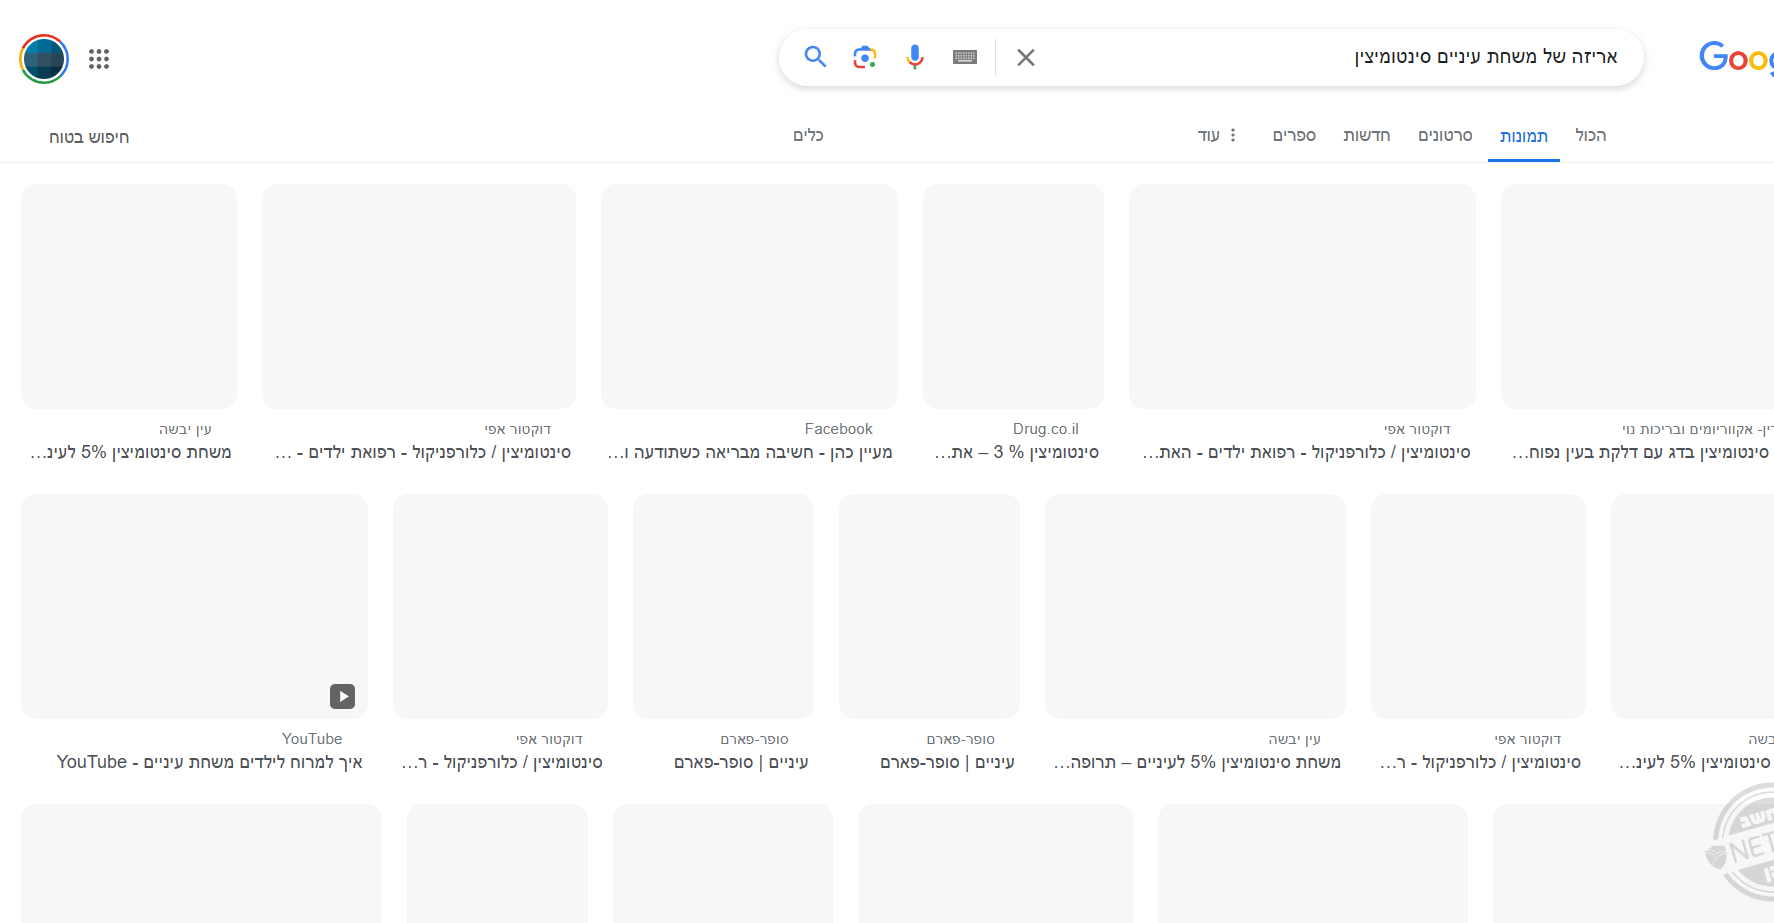
Task: Click the search magnifier icon
Action: pos(815,57)
